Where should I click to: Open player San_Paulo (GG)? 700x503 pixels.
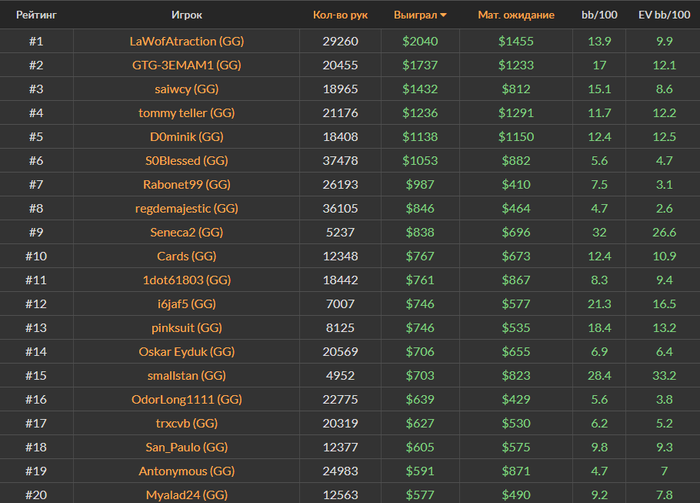[187, 447]
